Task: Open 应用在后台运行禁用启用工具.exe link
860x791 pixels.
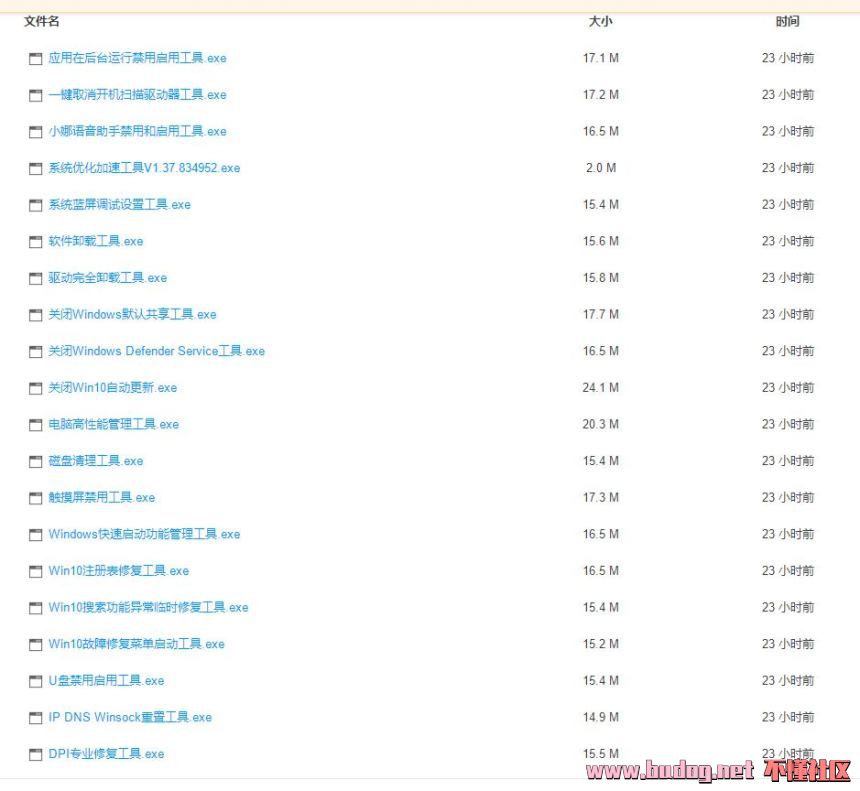Action: tap(137, 58)
